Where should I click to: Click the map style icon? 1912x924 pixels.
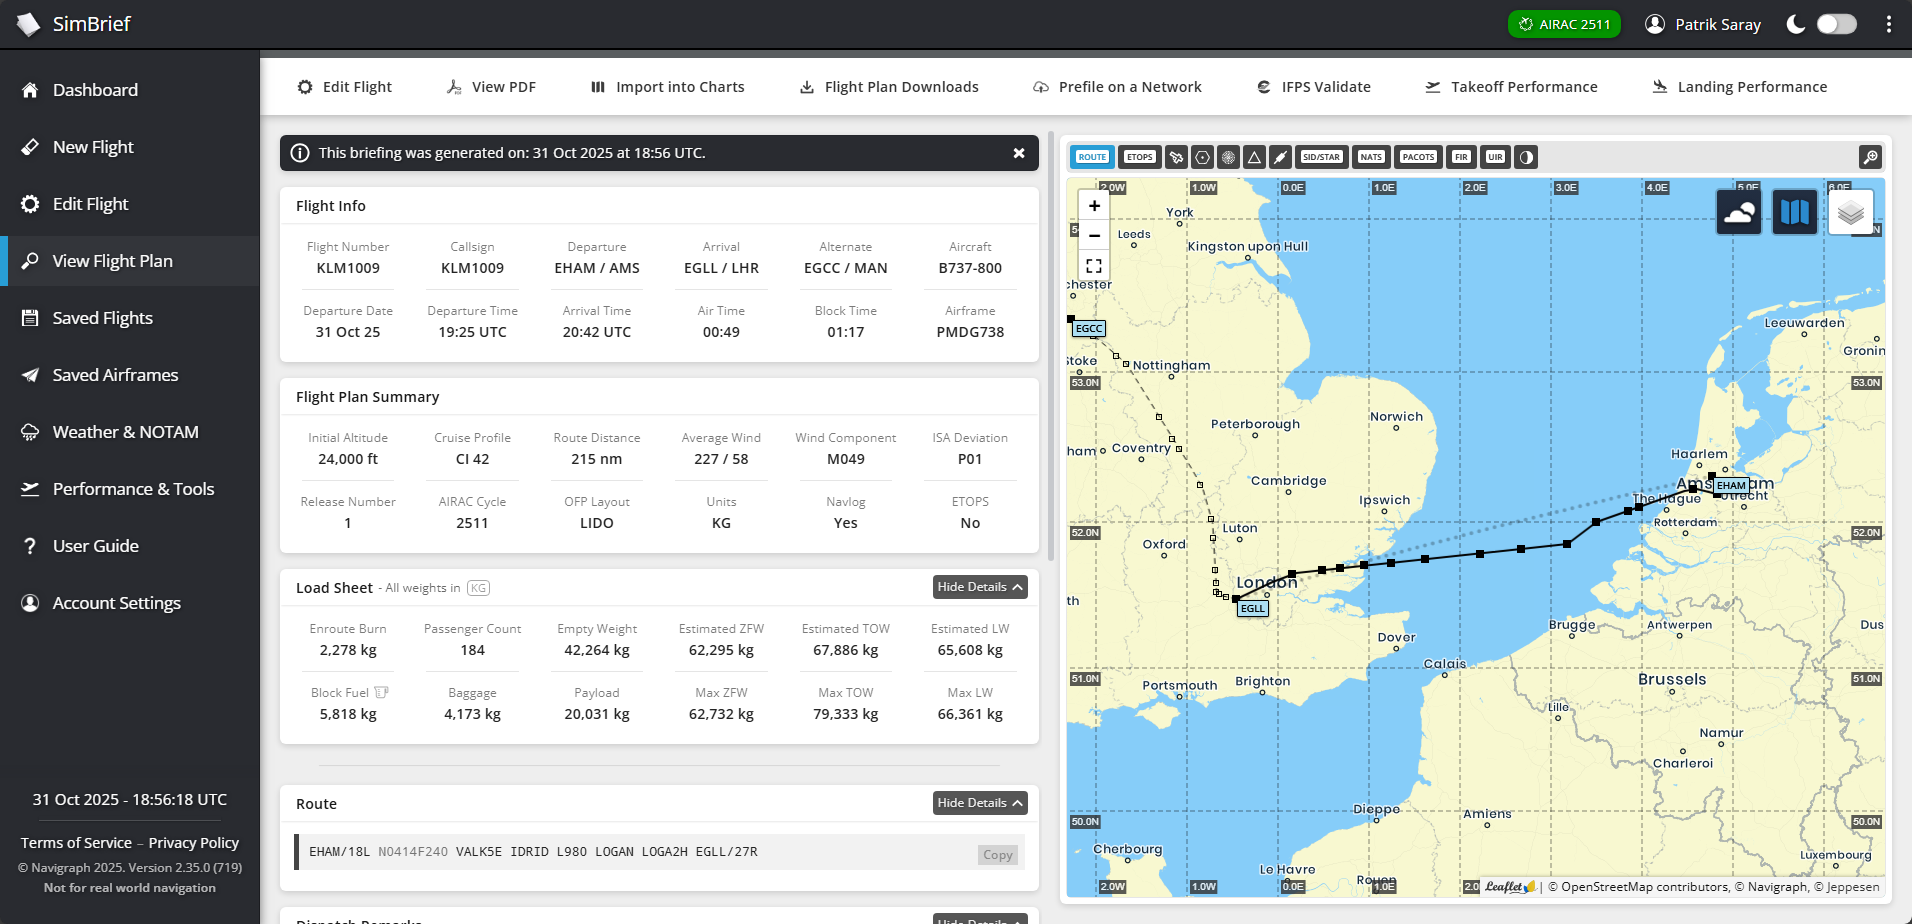(x=1794, y=212)
